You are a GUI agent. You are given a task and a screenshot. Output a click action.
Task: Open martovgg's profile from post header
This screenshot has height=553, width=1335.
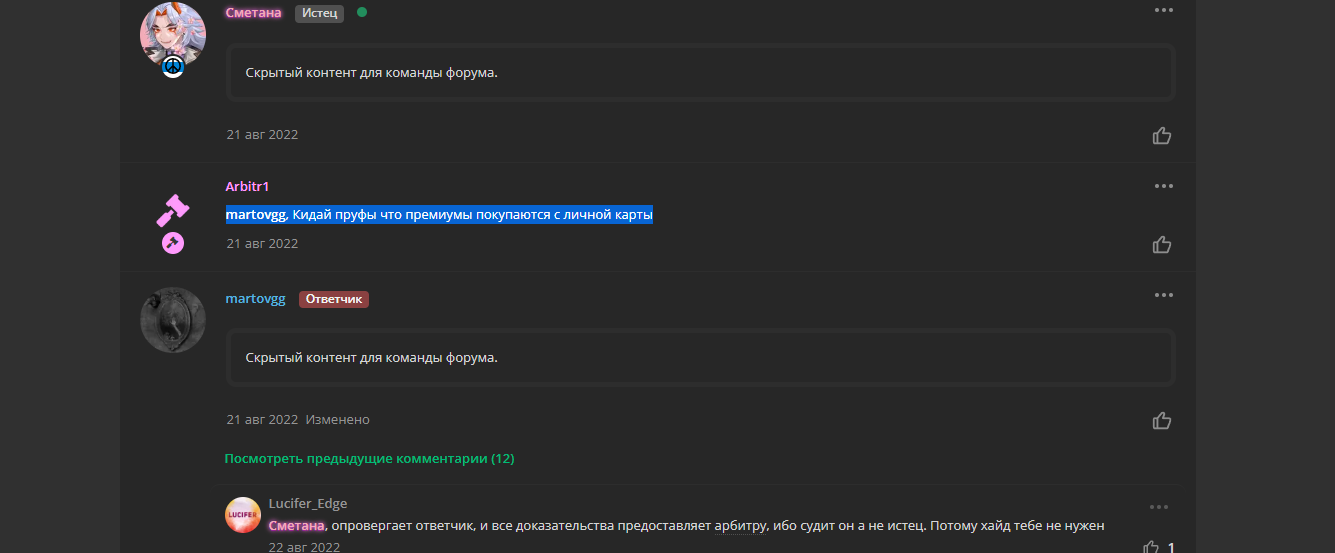point(256,299)
